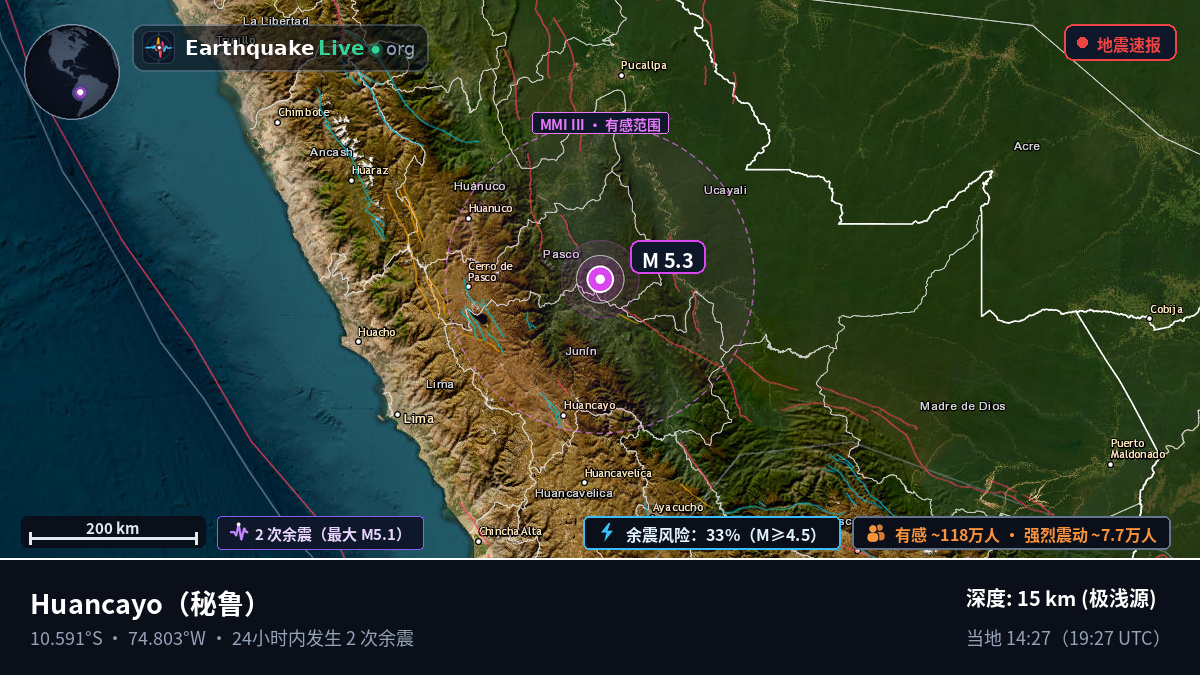Click the Pucallpa city label
The height and width of the screenshot is (675, 1200).
click(643, 65)
